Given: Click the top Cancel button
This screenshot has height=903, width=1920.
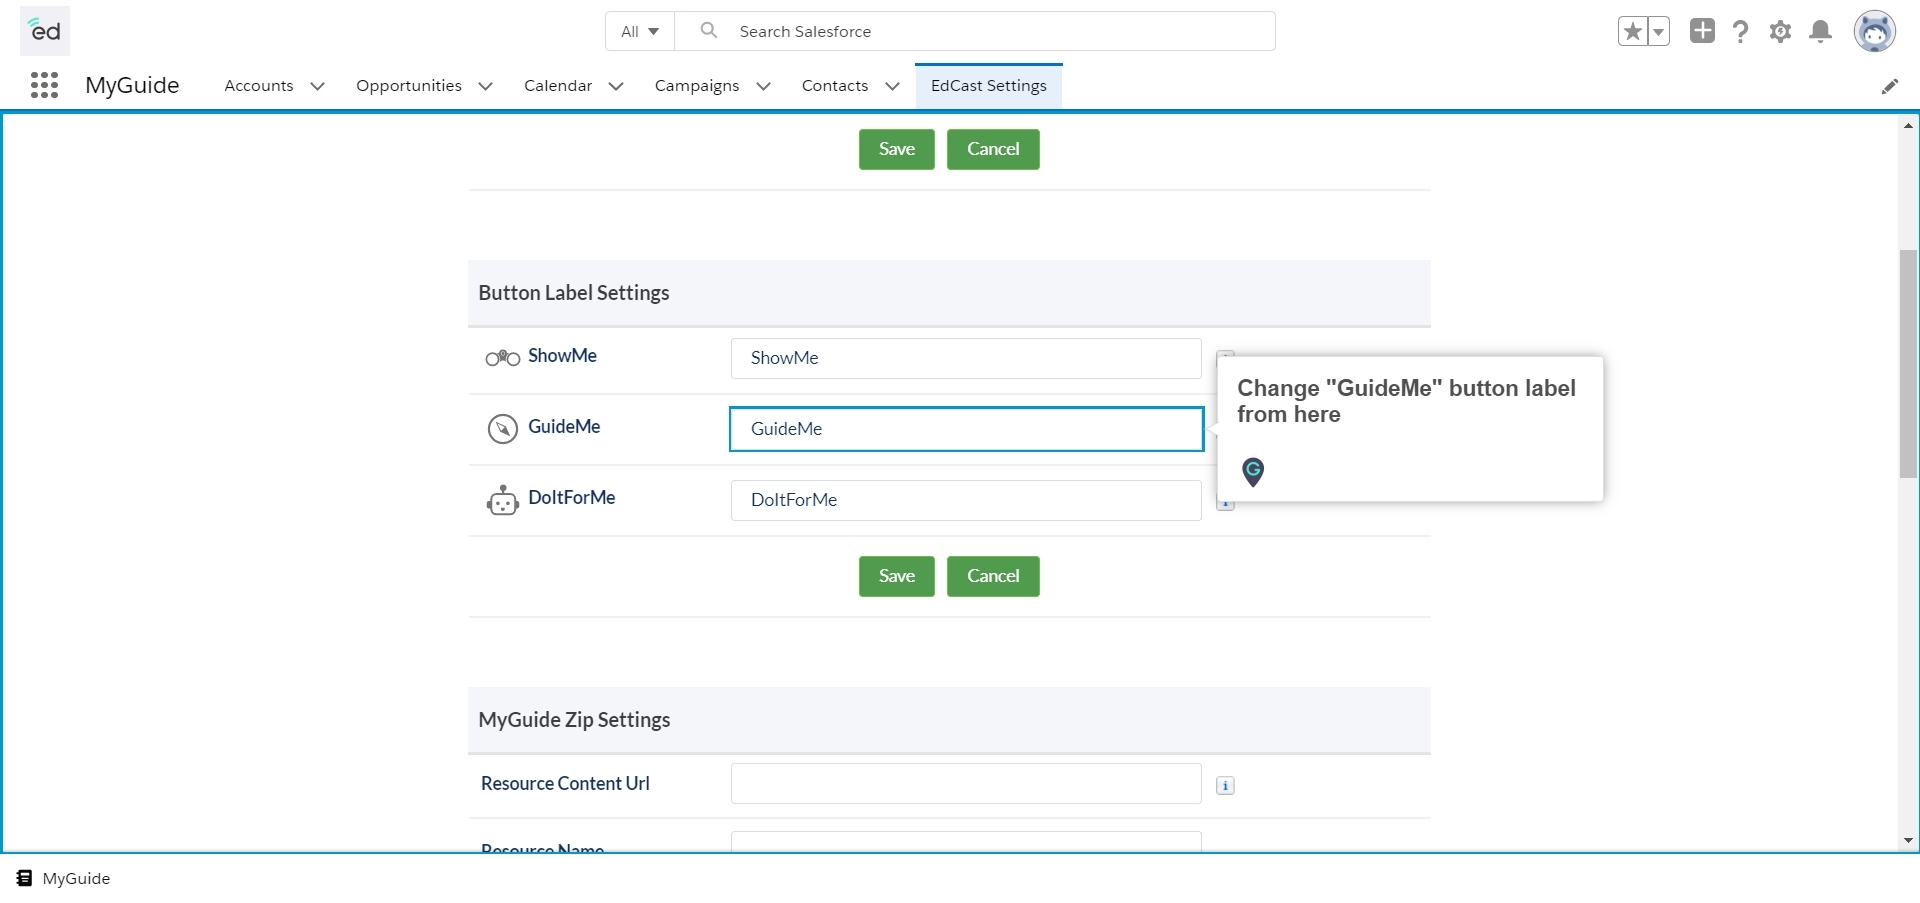Looking at the screenshot, I should tap(993, 149).
